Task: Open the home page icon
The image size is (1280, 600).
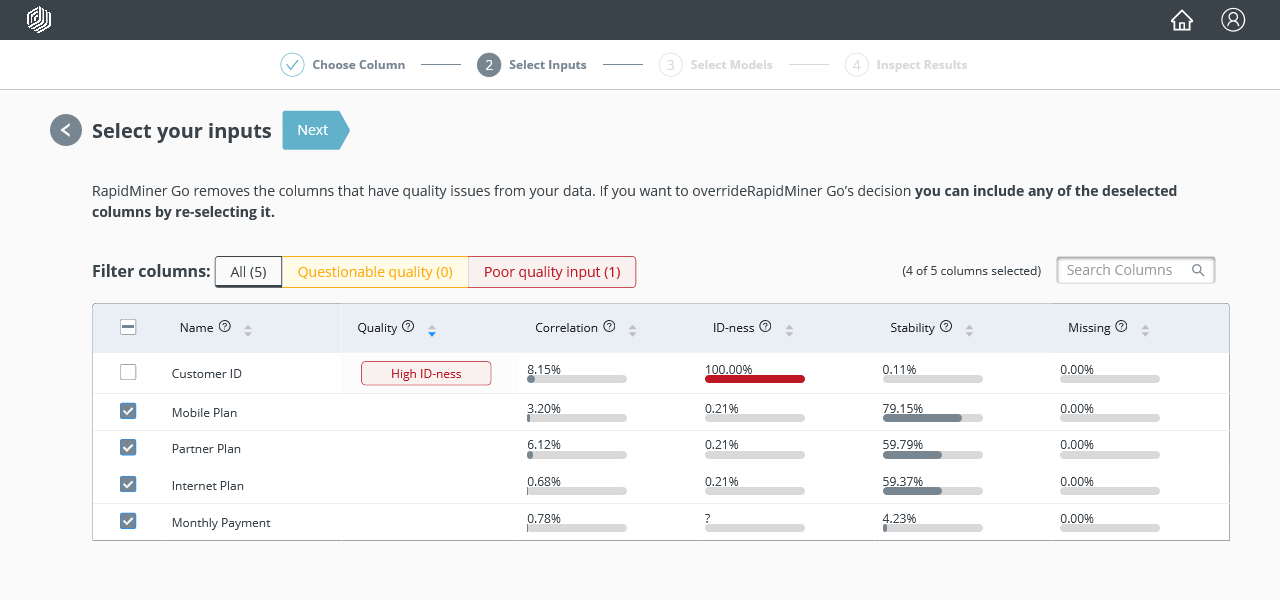Action: [1182, 20]
